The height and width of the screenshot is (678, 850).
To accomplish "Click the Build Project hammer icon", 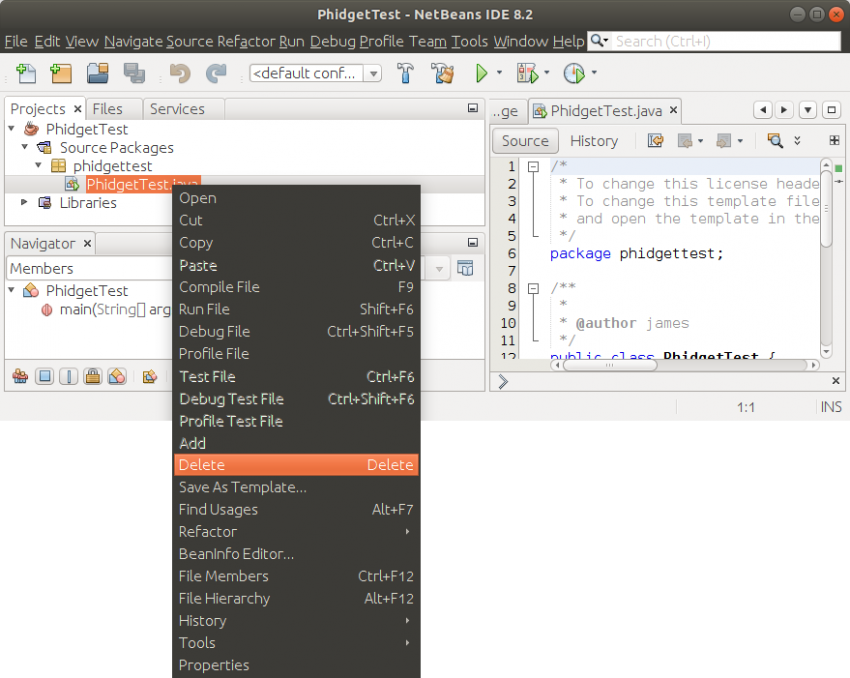I will (405, 73).
